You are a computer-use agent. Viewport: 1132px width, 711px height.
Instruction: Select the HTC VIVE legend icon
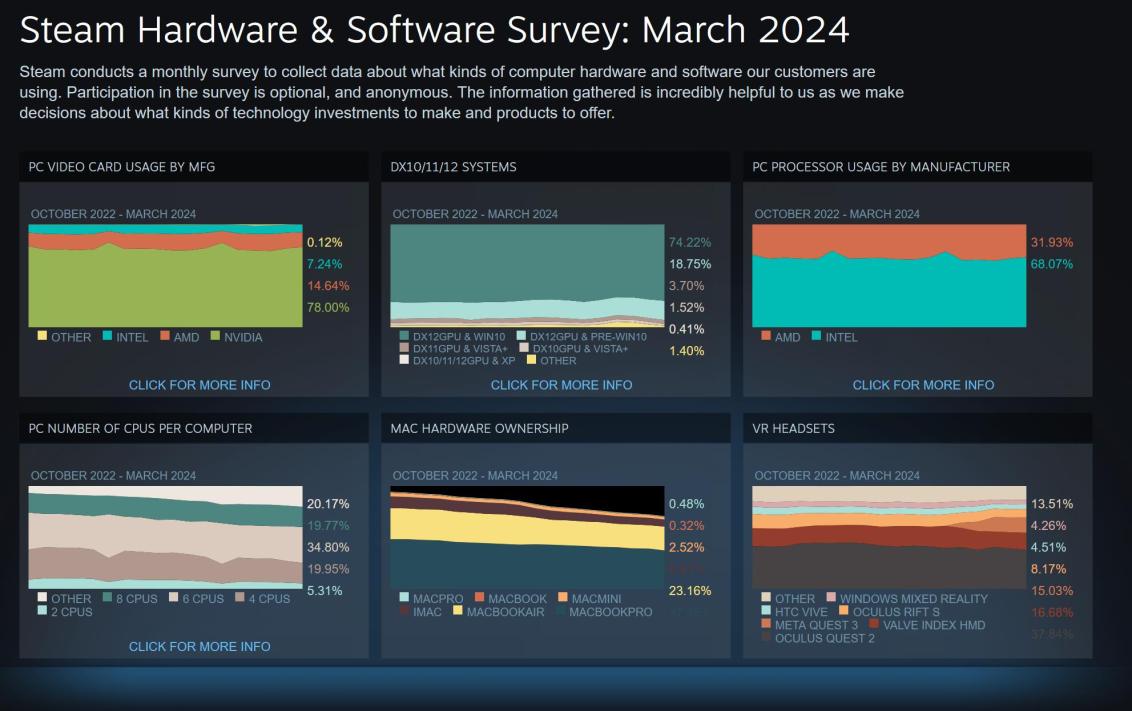click(765, 610)
